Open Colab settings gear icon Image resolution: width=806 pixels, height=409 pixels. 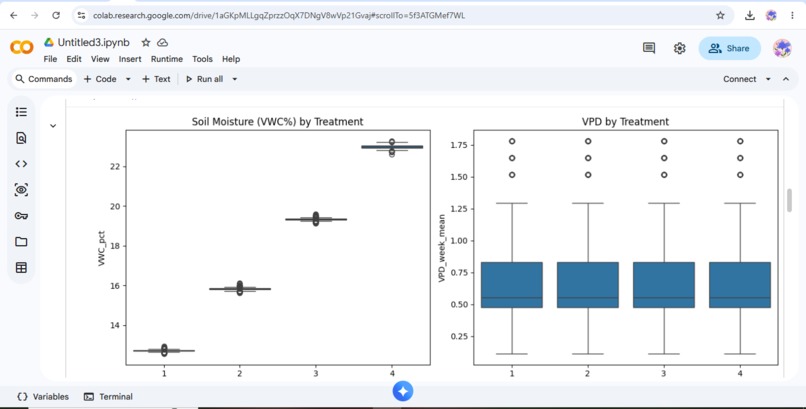[680, 48]
